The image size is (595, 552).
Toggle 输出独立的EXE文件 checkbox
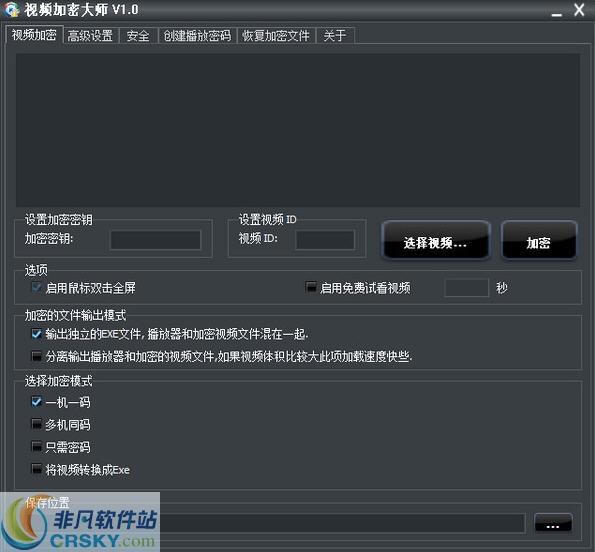pyautogui.click(x=36, y=334)
